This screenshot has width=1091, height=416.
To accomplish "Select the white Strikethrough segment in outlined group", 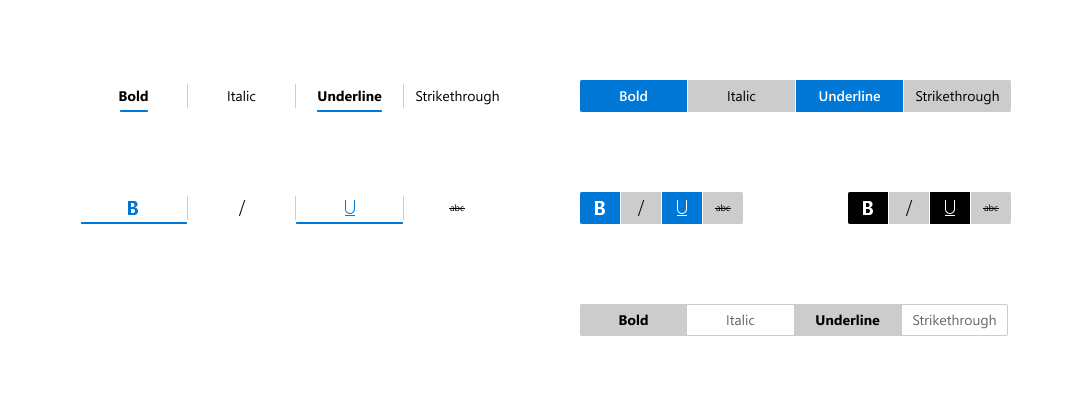I will pos(955,320).
